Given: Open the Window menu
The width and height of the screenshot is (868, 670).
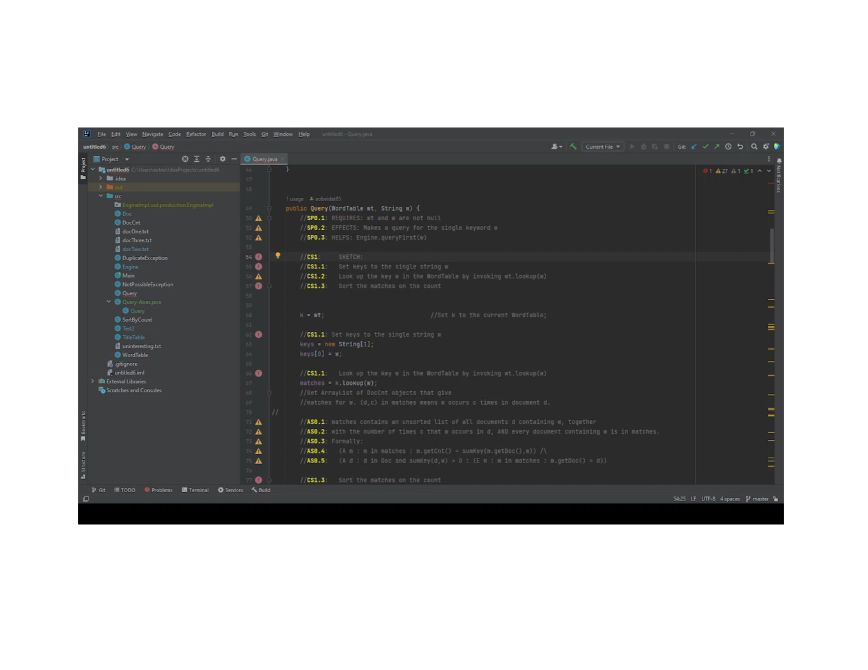Looking at the screenshot, I should (x=283, y=134).
